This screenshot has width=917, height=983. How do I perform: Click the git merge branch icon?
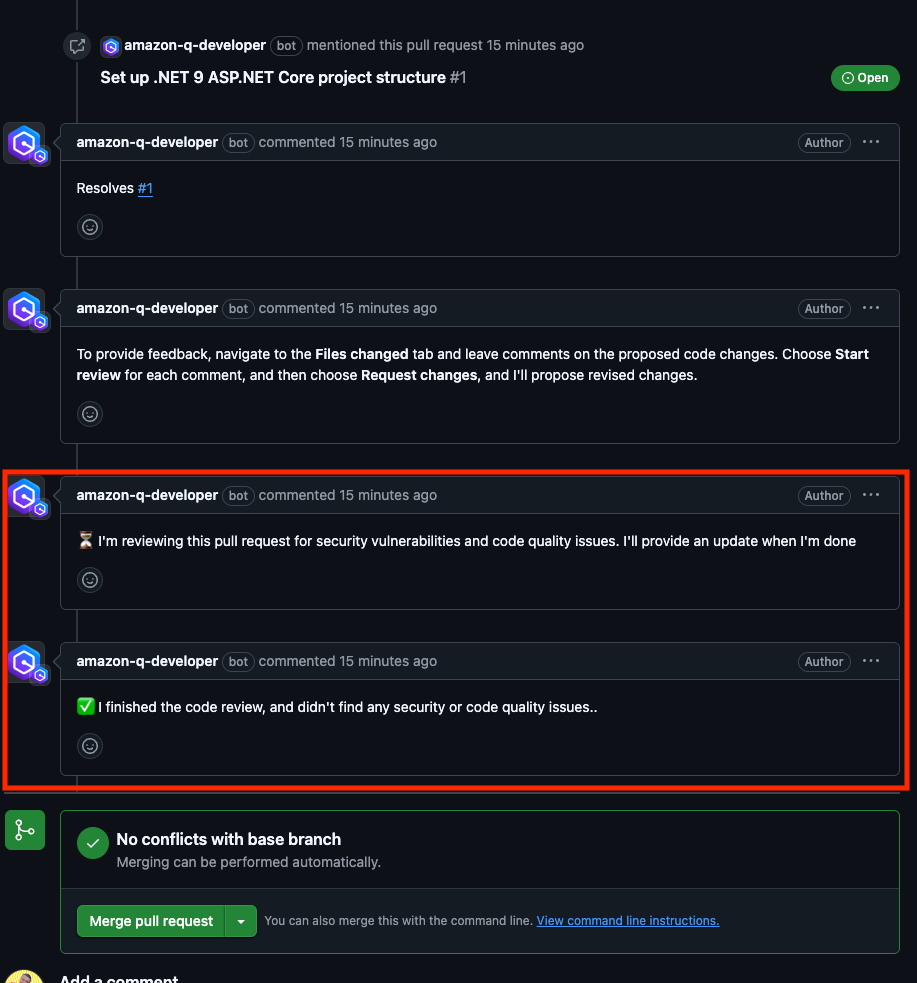pyautogui.click(x=25, y=830)
